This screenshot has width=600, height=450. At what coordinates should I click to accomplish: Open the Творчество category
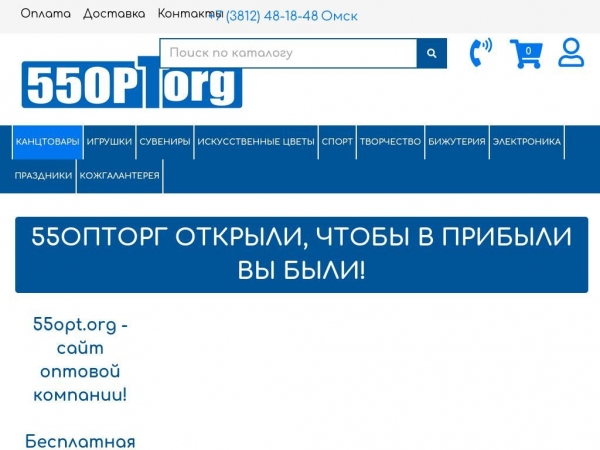390,142
